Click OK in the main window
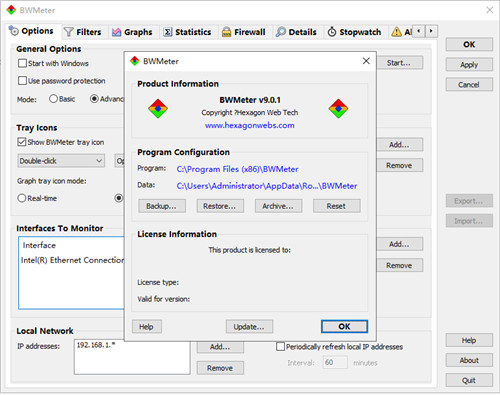This screenshot has height=395, width=500. [x=469, y=44]
